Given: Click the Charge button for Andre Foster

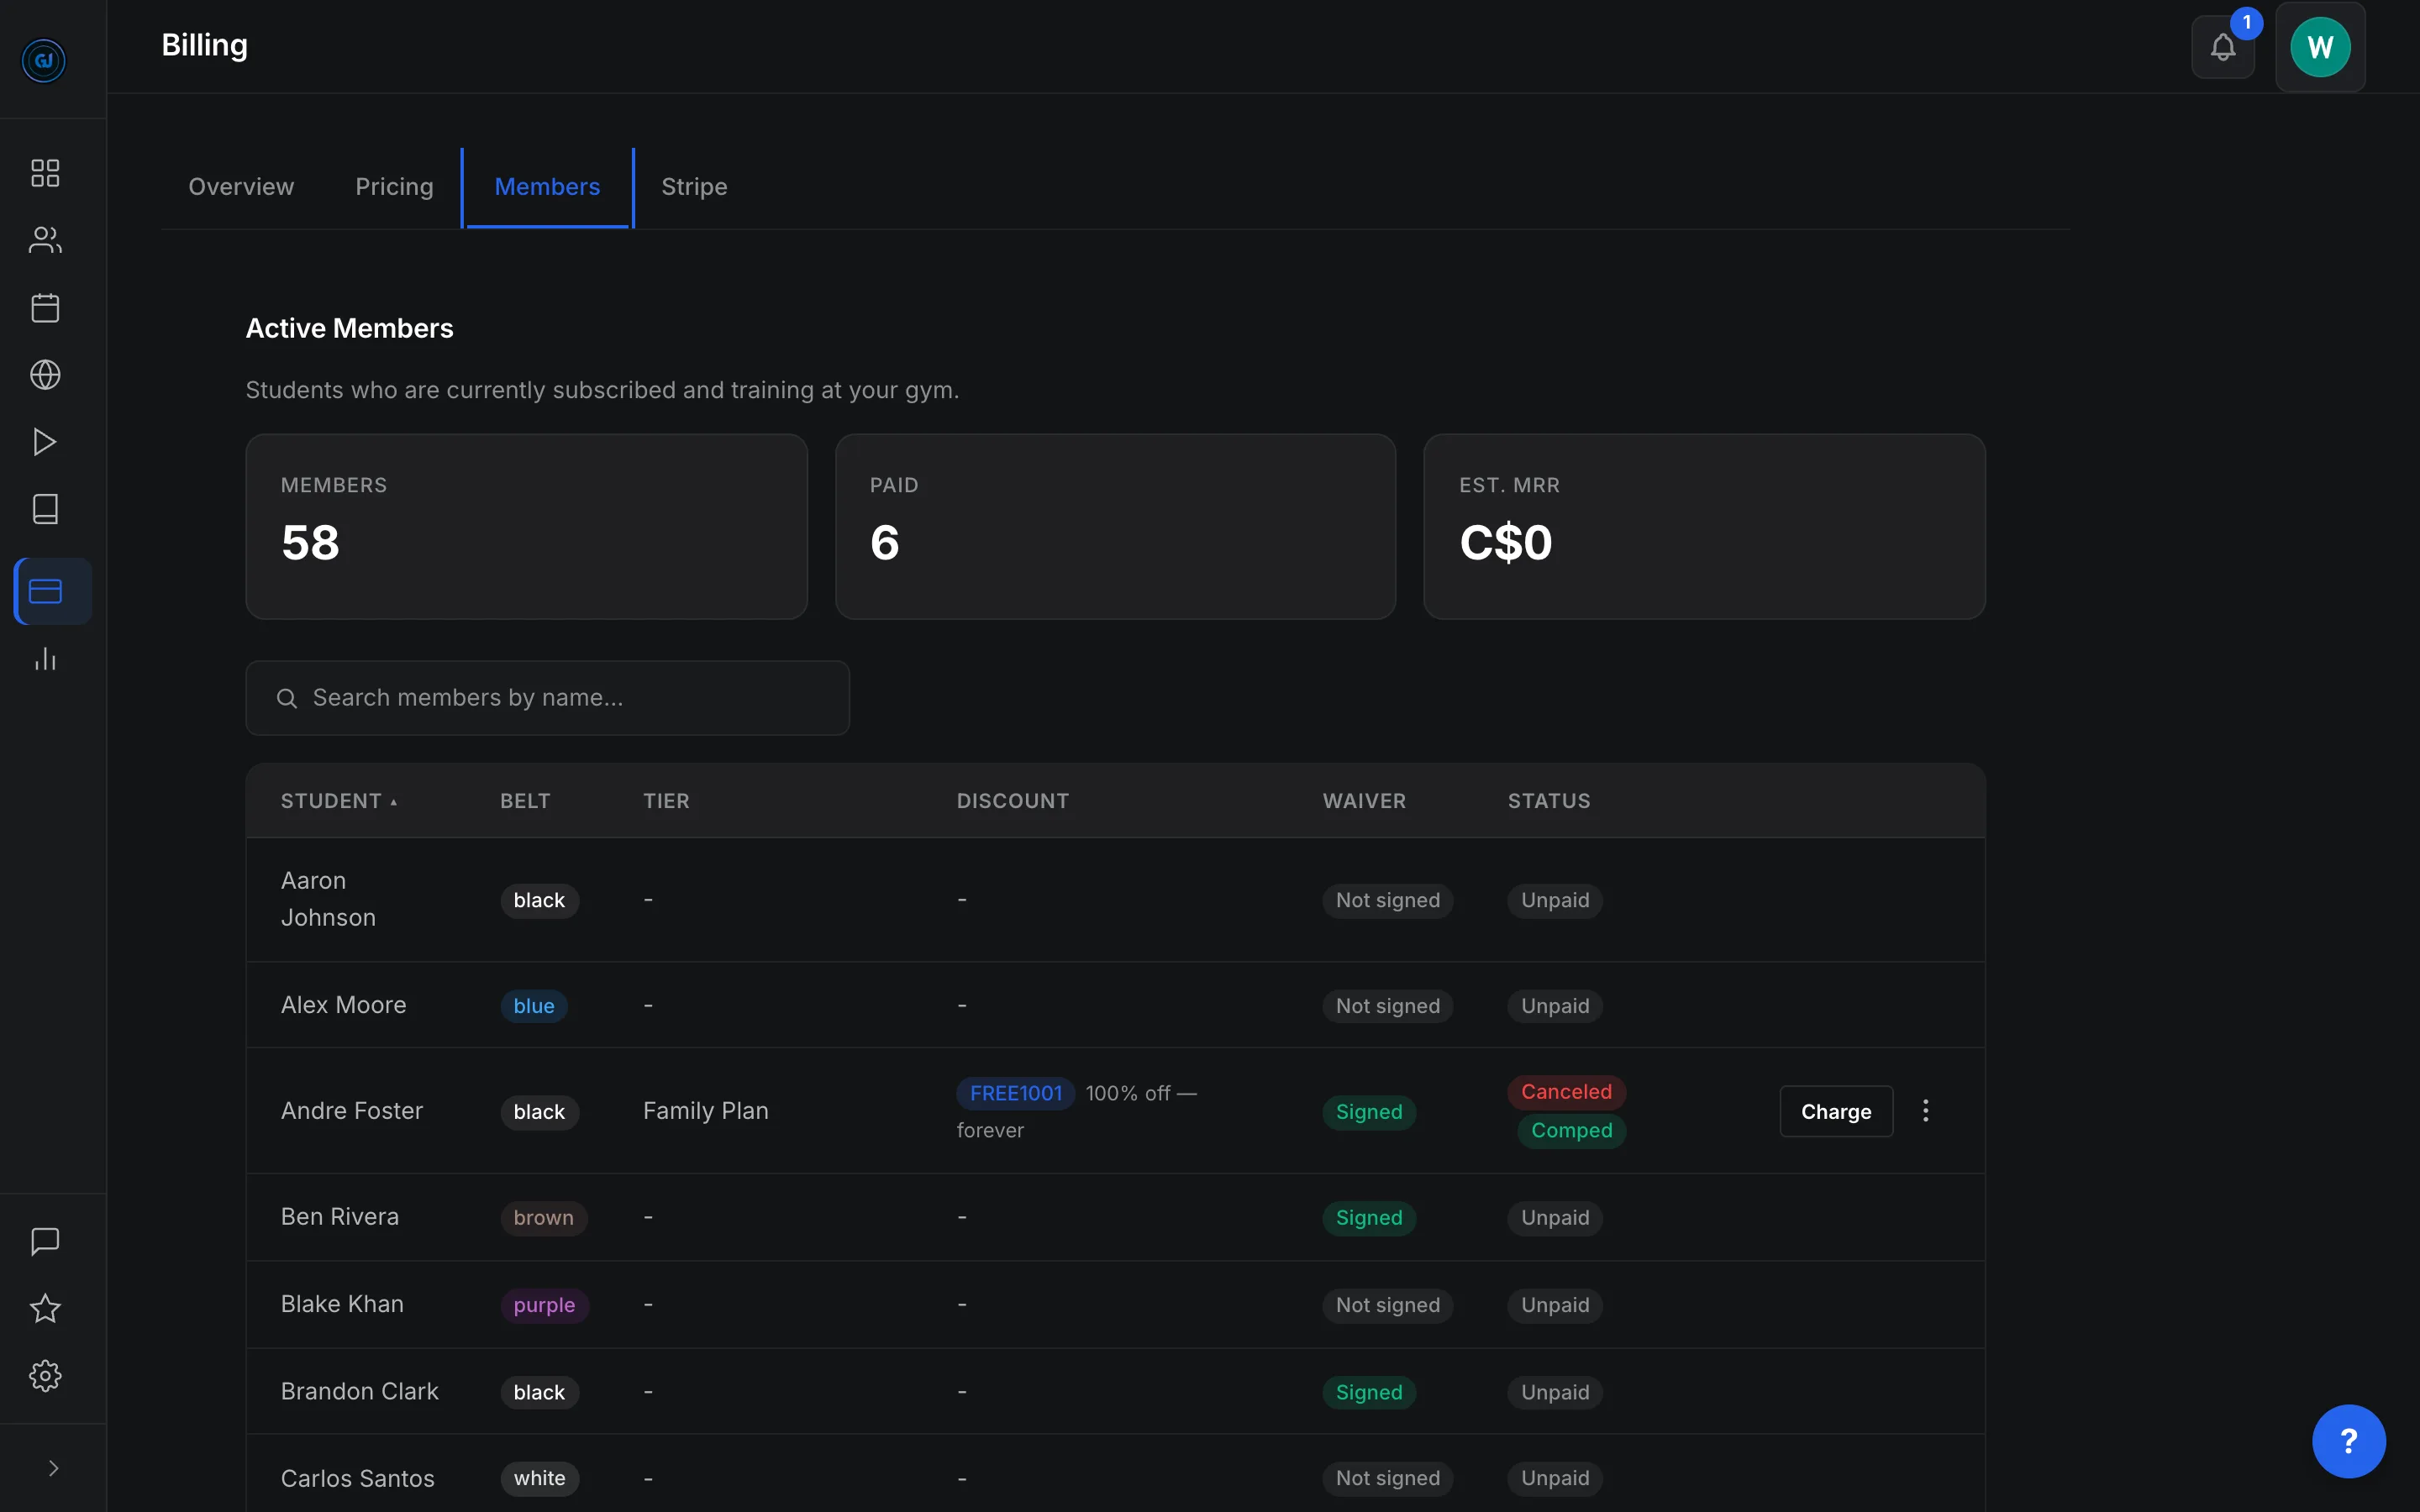Looking at the screenshot, I should [1836, 1111].
